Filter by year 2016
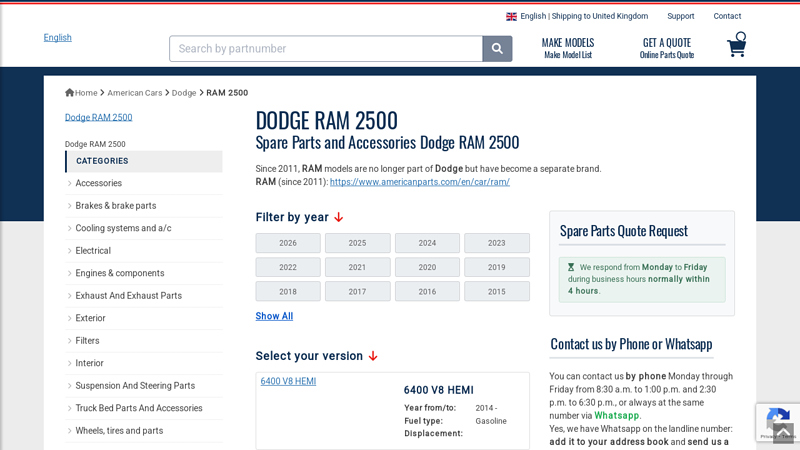This screenshot has width=800, height=450. click(x=427, y=291)
